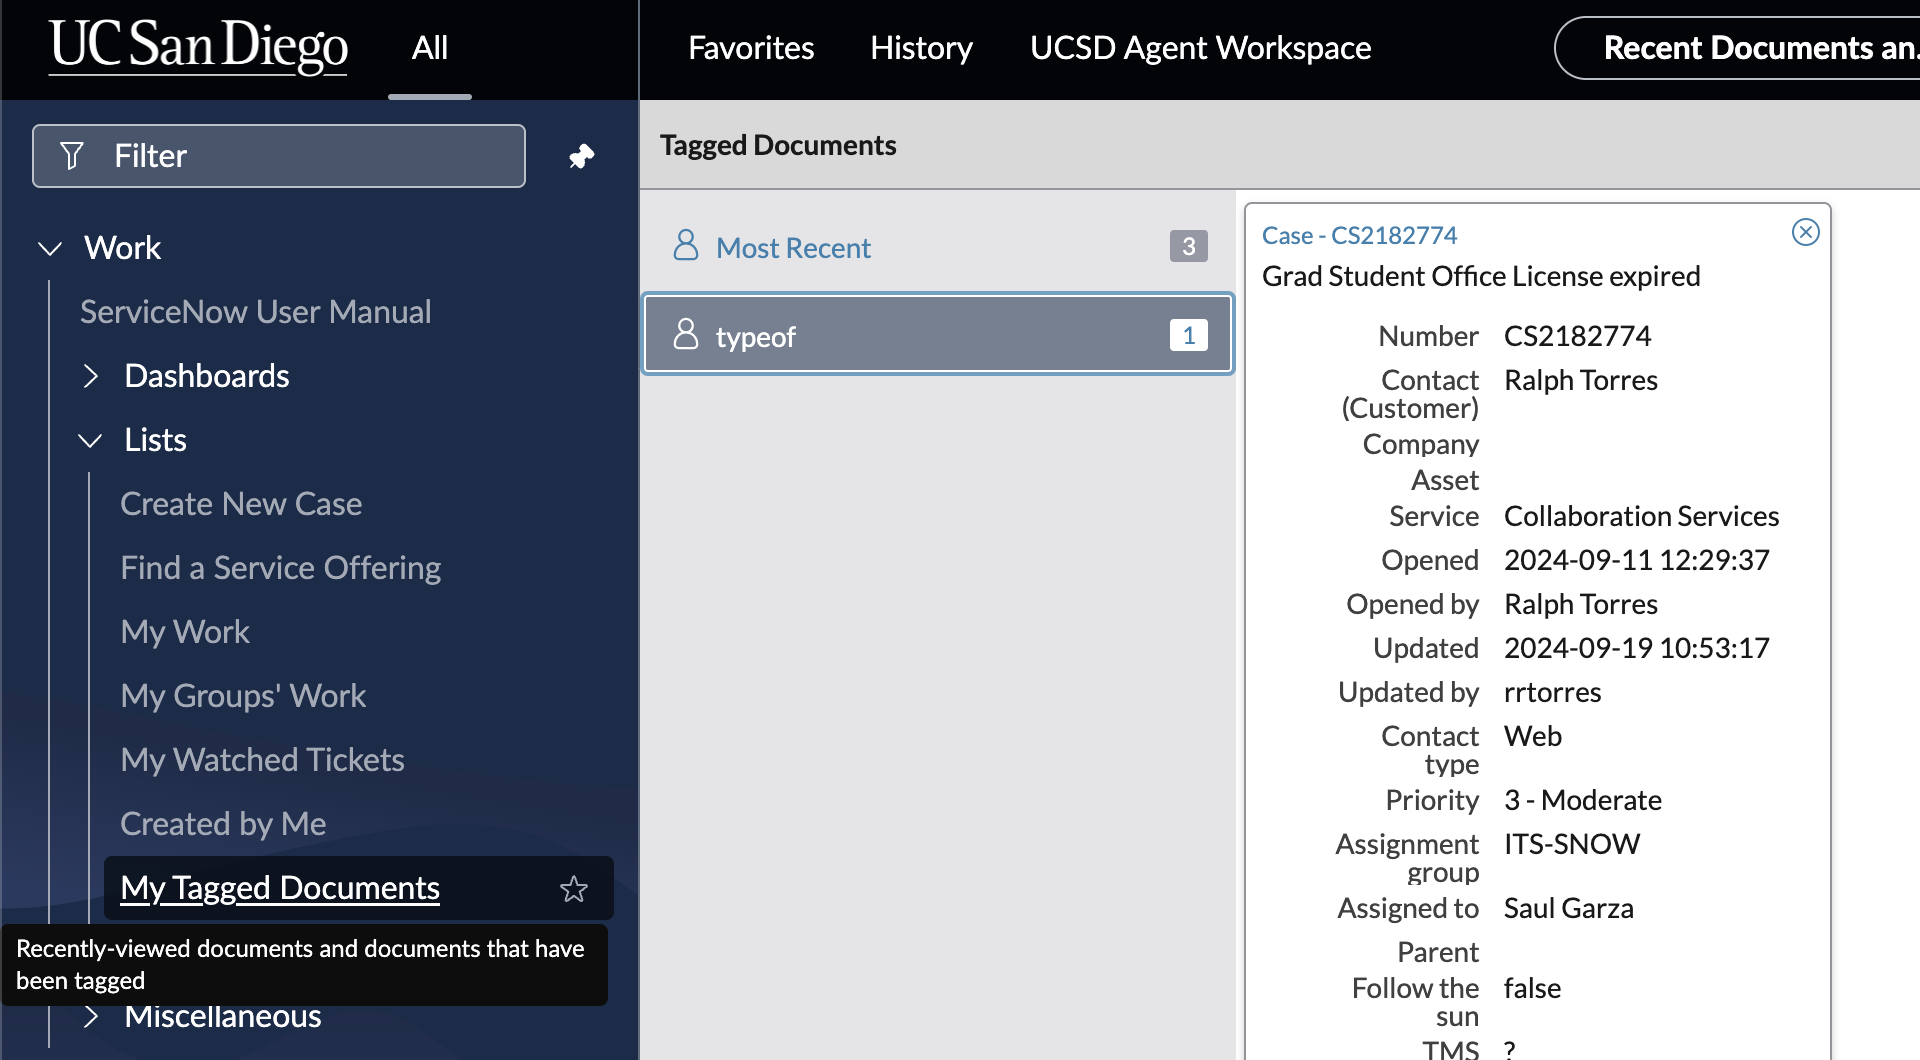Select the typeof tag in Tagged Documents
1920x1060 pixels.
click(936, 334)
